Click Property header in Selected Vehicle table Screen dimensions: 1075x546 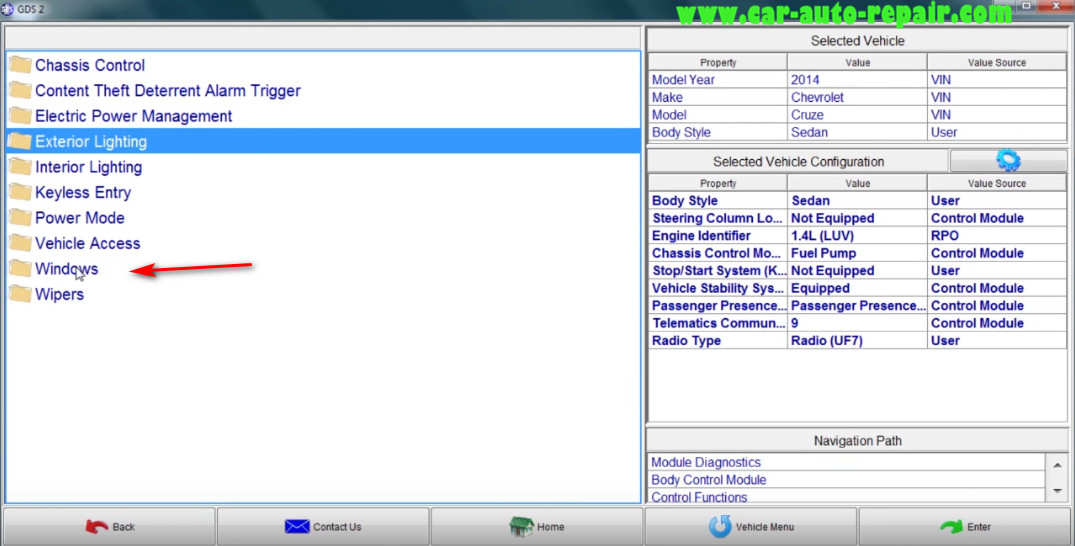click(718, 62)
